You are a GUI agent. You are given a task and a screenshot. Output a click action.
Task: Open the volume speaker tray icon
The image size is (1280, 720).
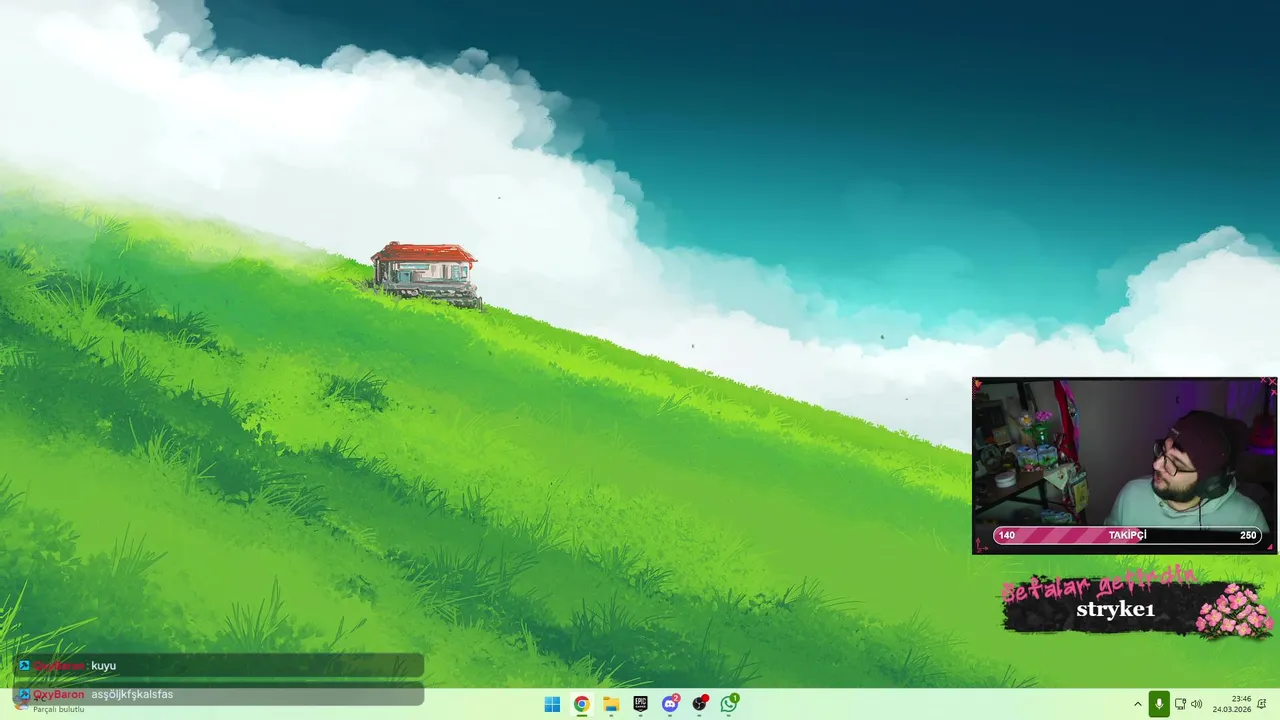pos(1196,704)
